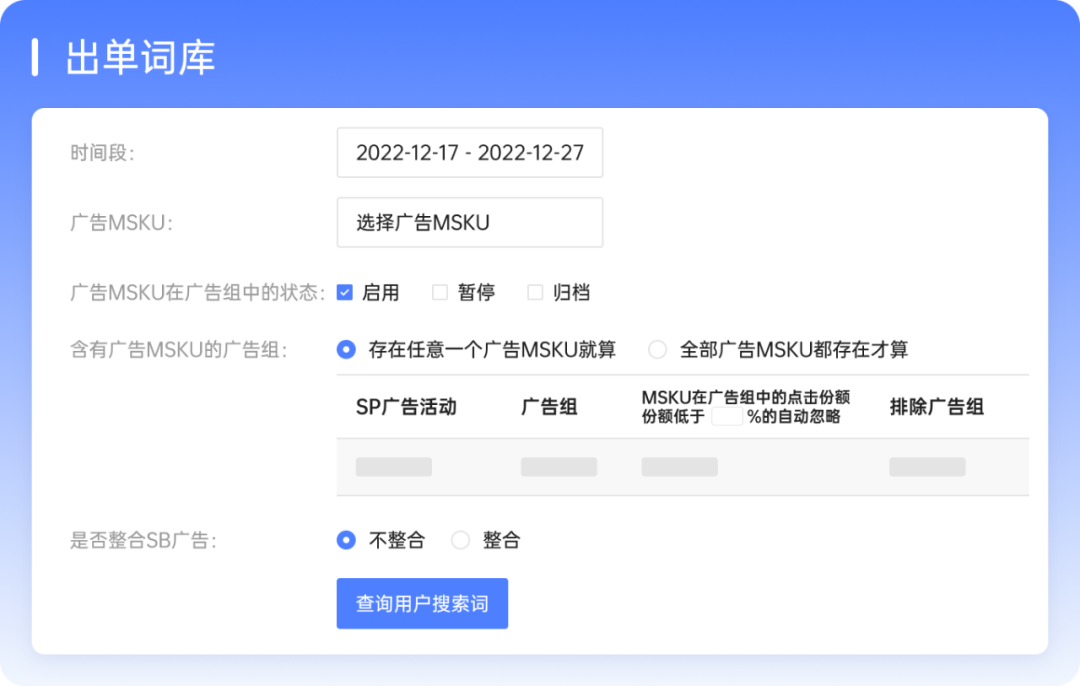Image resolution: width=1080 pixels, height=686 pixels.
Task: Select the 不整合 option for SB广告
Action: coord(345,539)
